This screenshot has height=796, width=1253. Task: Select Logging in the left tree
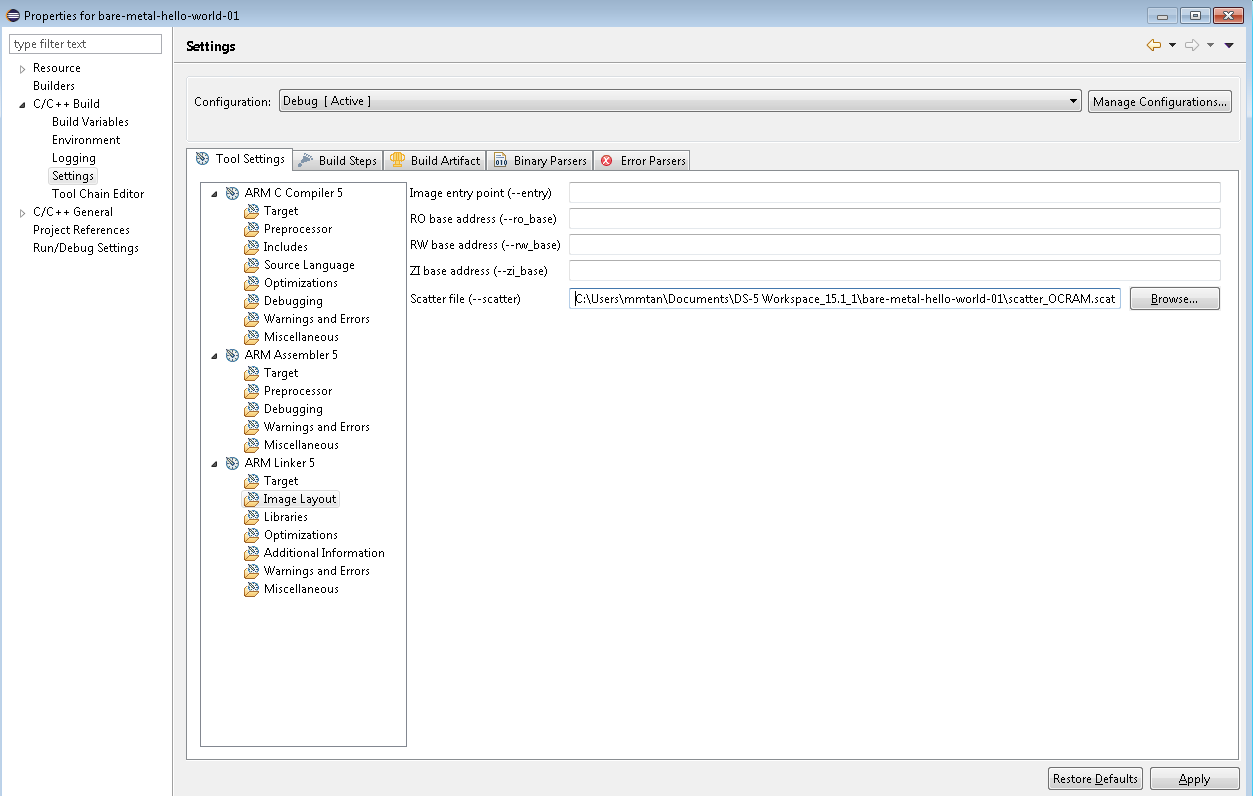pos(74,158)
